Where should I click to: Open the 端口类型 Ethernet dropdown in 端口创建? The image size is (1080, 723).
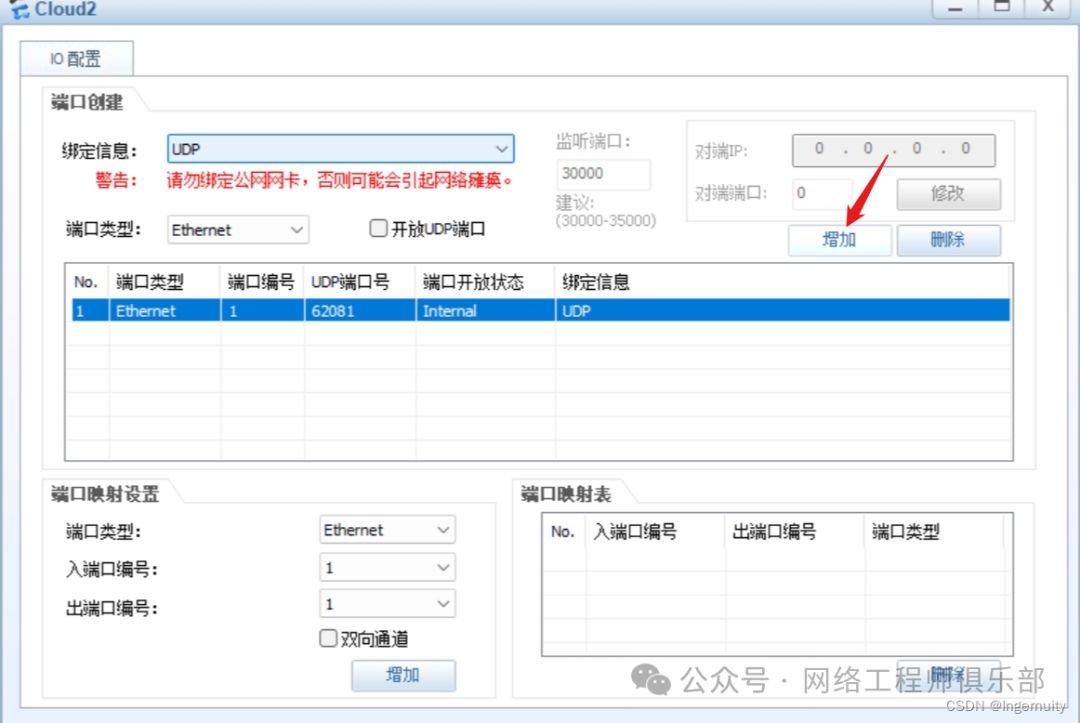click(238, 230)
